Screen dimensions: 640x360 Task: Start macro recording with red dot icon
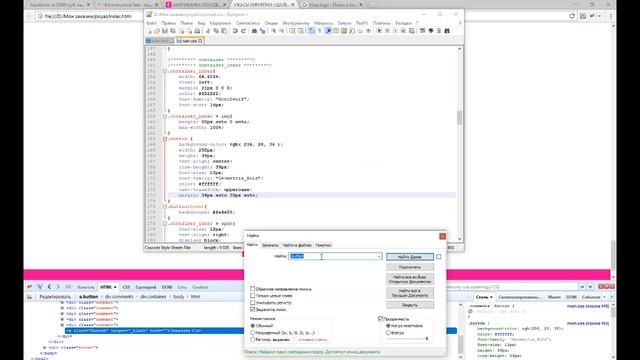click(379, 31)
